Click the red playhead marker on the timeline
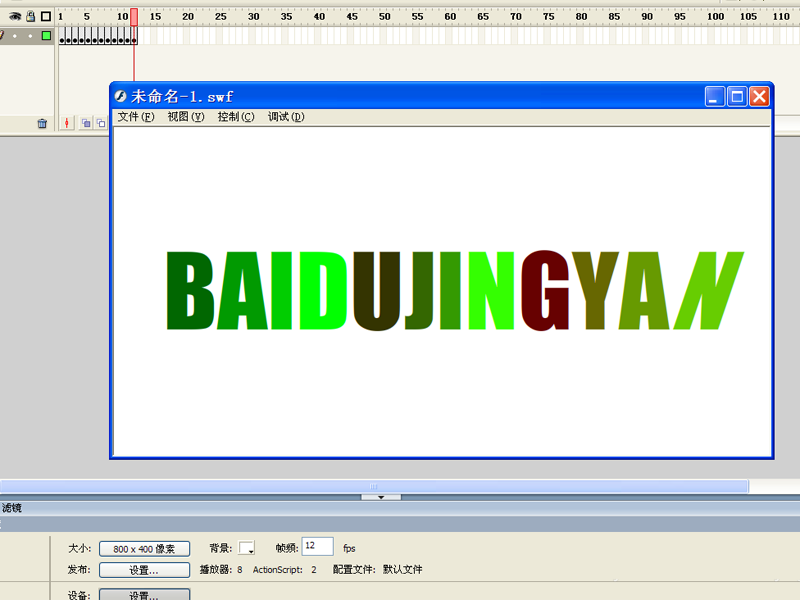The width and height of the screenshot is (800, 600). 134,17
